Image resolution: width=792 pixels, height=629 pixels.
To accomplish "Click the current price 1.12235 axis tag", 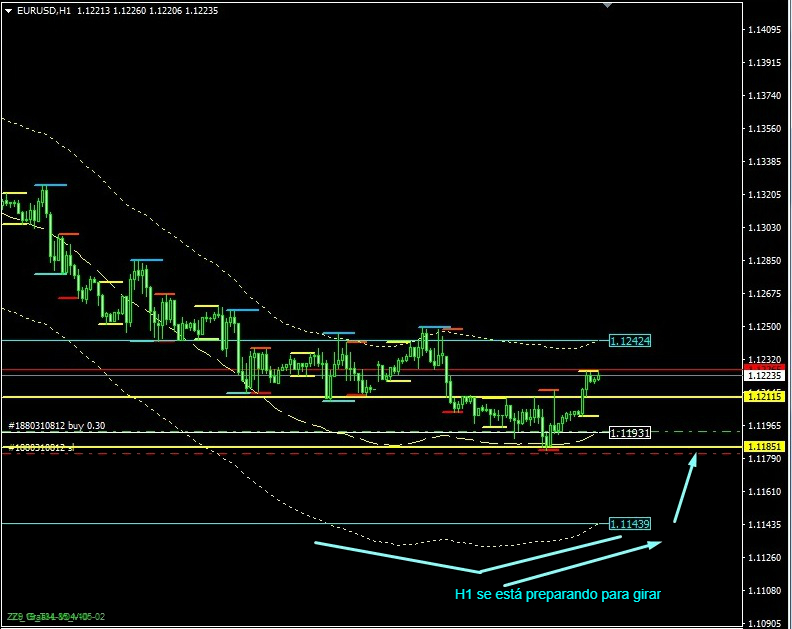I will click(765, 376).
